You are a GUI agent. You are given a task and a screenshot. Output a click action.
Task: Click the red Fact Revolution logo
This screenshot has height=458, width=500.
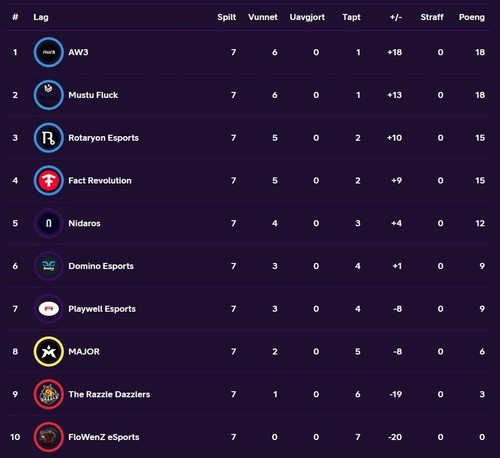tap(49, 181)
